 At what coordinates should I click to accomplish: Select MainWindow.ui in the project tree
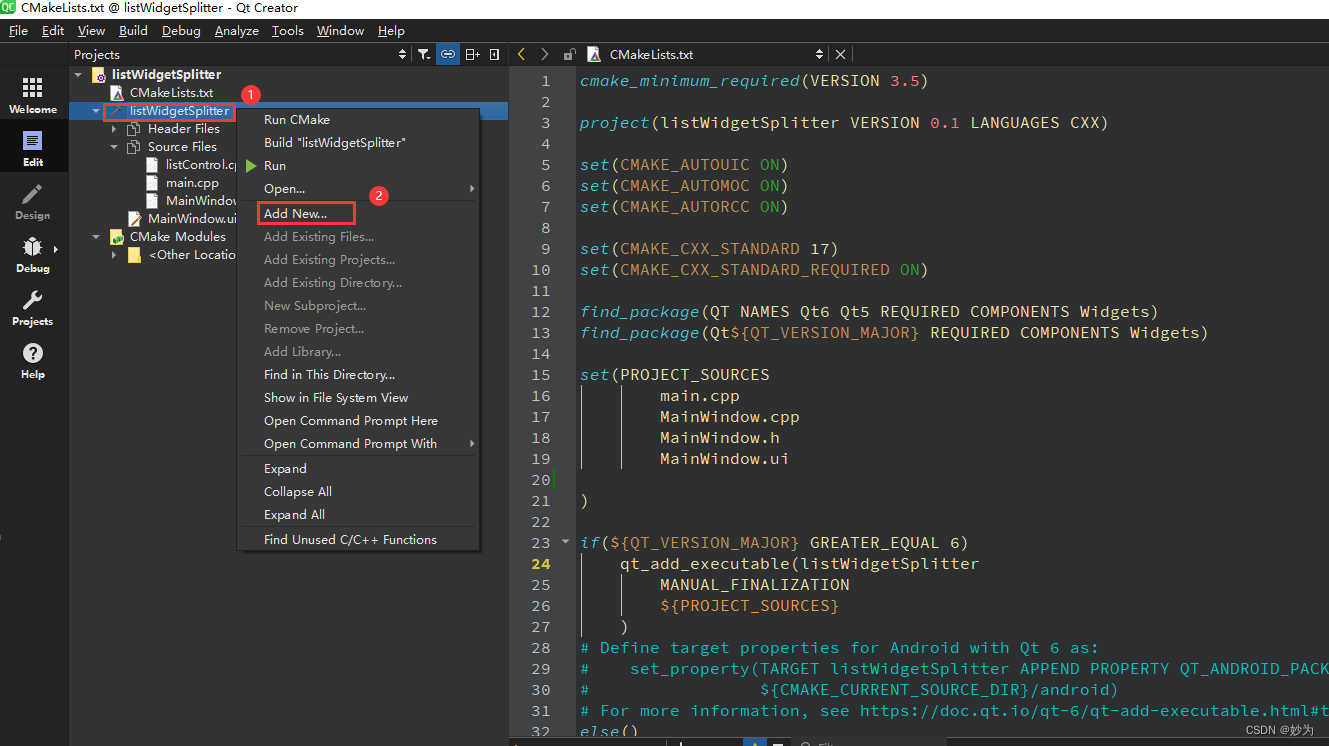[x=192, y=219]
